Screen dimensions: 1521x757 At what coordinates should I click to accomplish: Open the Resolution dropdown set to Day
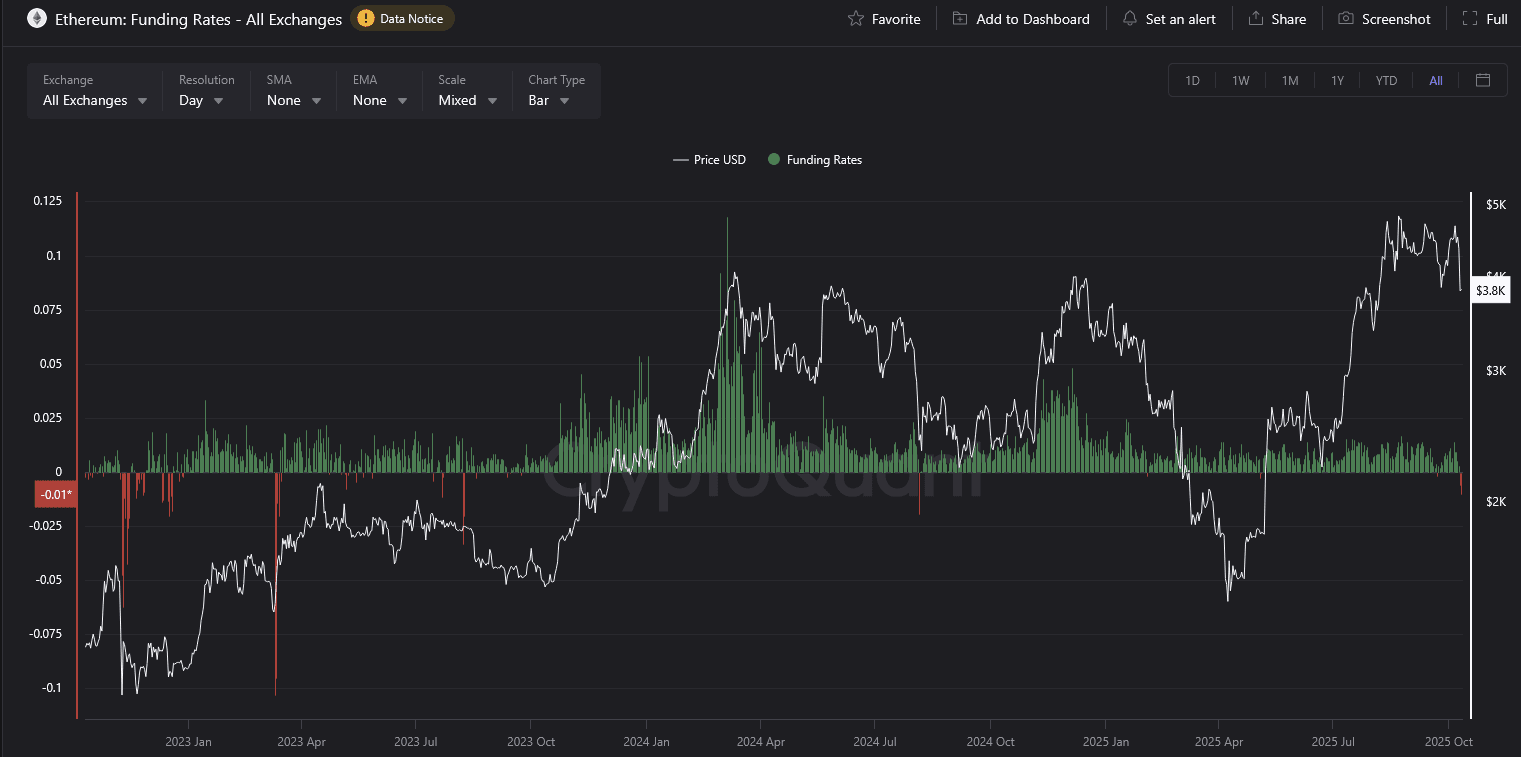tap(200, 100)
